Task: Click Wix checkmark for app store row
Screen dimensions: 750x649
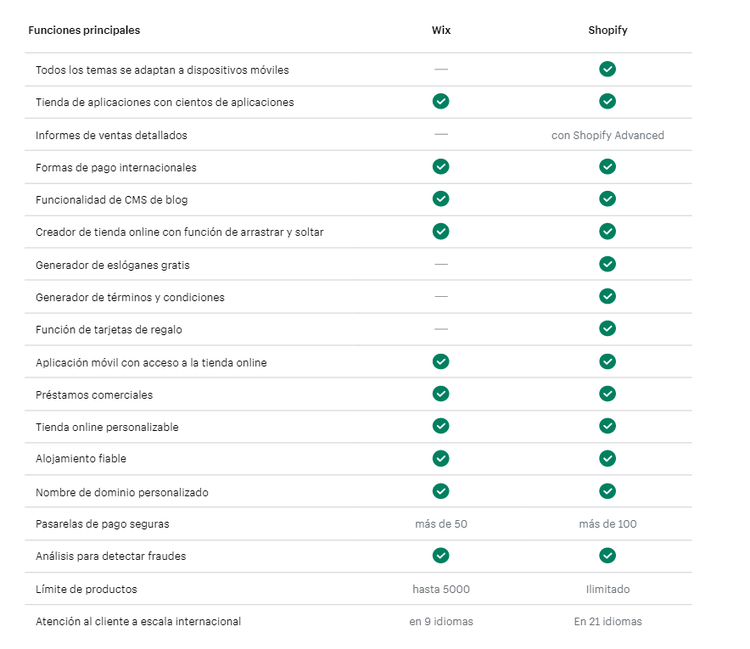Action: [x=441, y=101]
